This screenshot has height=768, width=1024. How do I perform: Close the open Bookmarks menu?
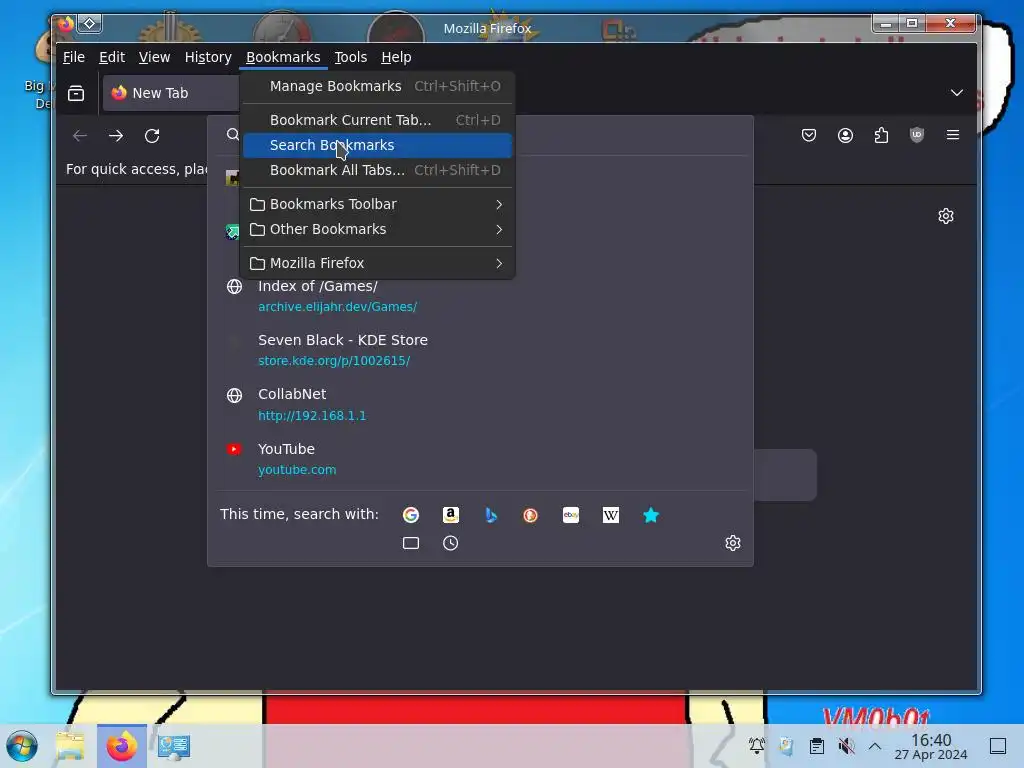283,57
